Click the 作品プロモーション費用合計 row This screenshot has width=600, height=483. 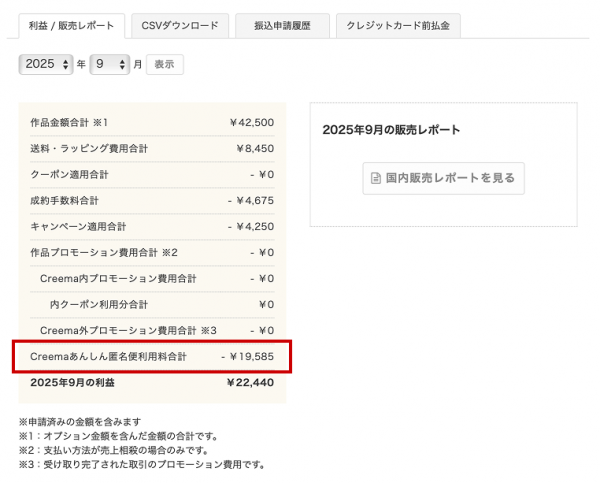point(152,252)
